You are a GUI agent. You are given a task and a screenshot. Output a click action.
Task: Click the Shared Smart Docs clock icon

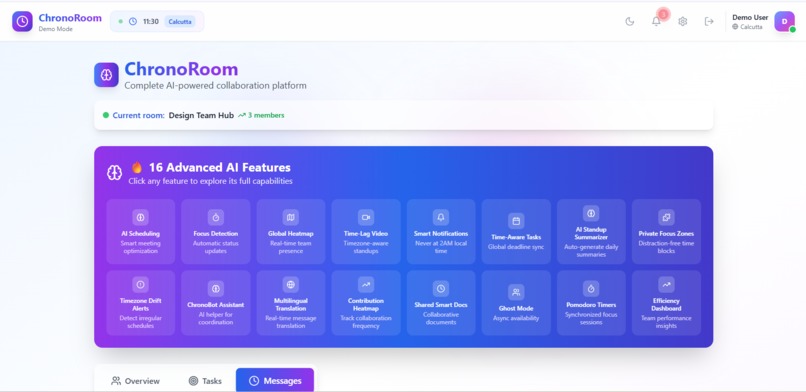coord(441,288)
